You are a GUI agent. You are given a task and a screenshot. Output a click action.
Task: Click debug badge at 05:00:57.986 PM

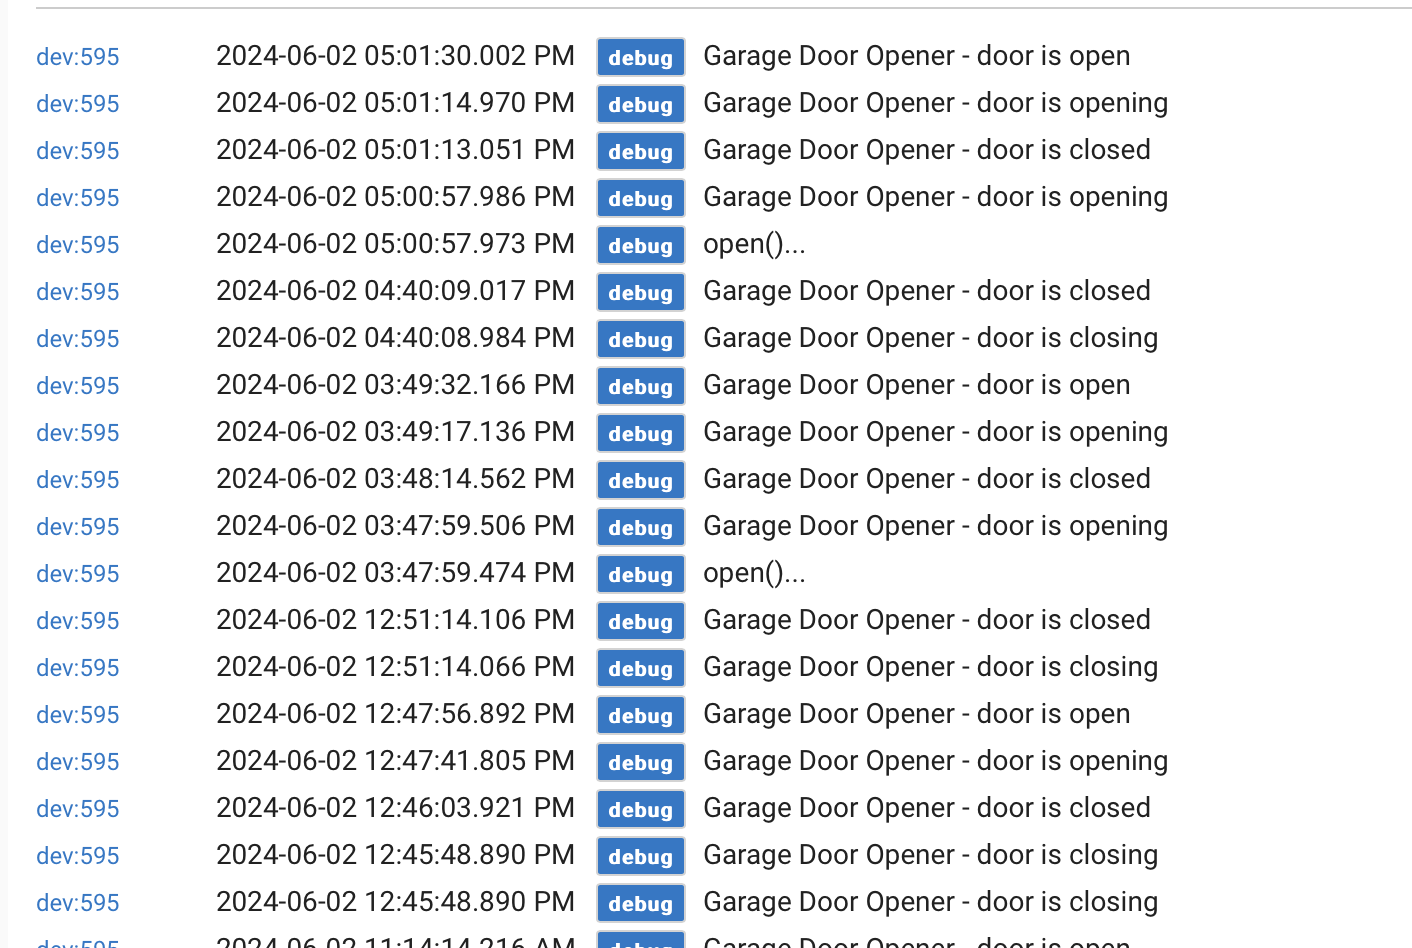641,199
